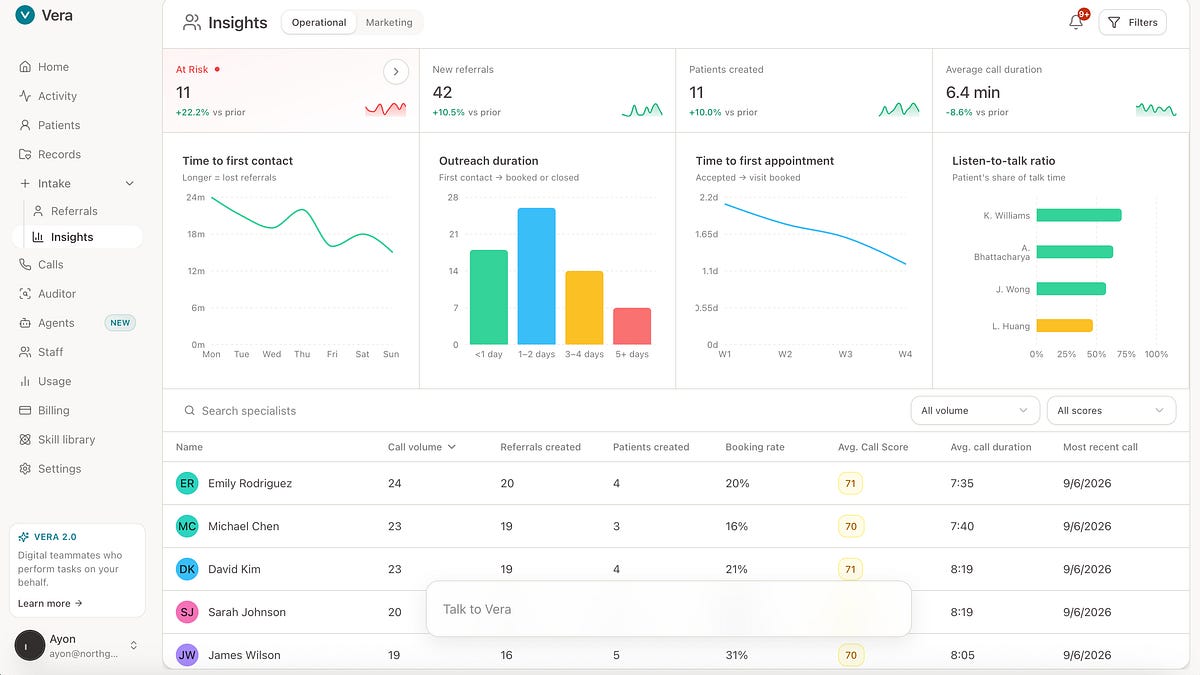Open the Agents robot icon
1200x675 pixels.
25,323
